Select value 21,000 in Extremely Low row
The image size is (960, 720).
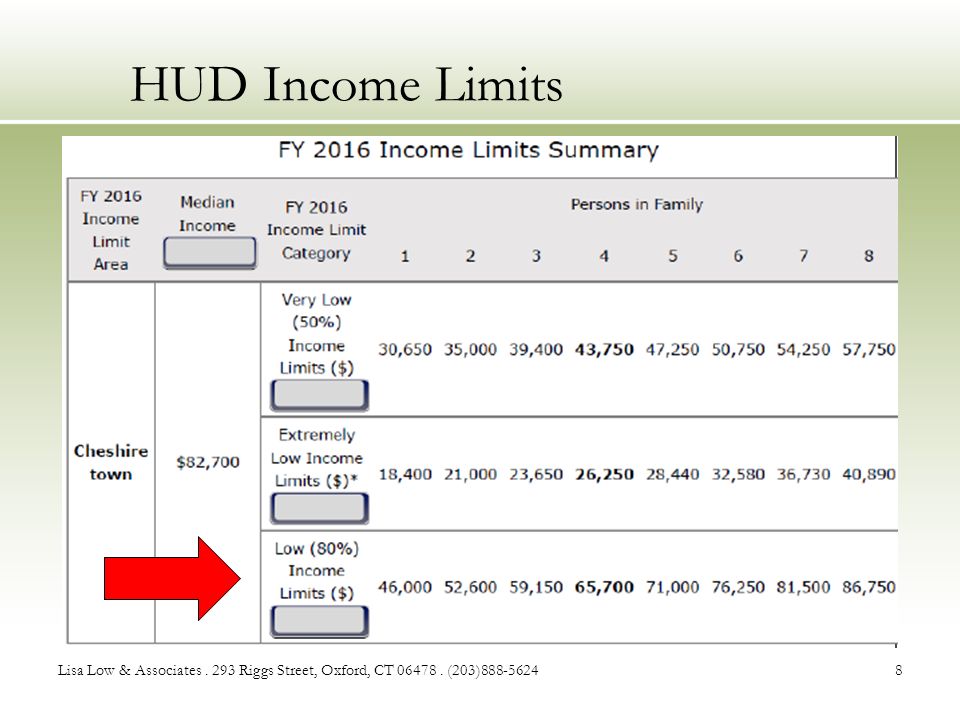pyautogui.click(x=470, y=474)
